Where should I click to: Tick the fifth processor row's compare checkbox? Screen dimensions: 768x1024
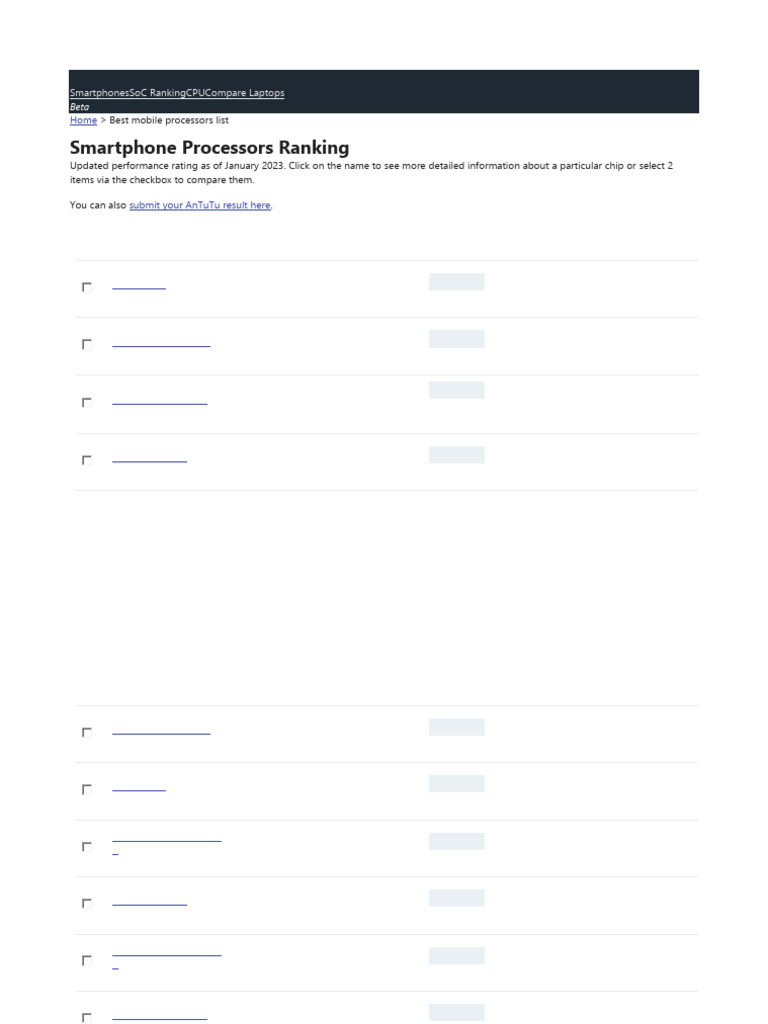point(87,732)
